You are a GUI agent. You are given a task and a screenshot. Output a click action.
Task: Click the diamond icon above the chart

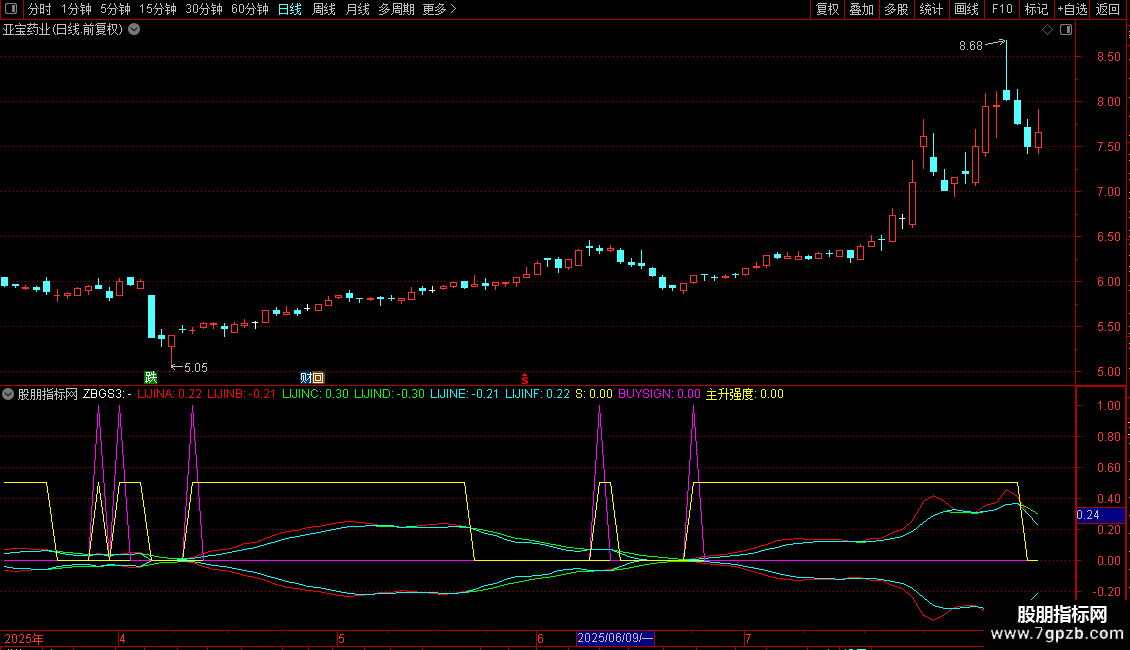tap(1048, 30)
